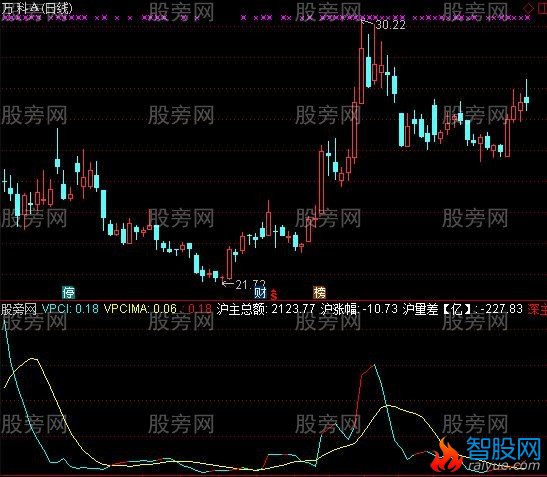
Task: Click the 21.73 low price label
Action: click(250, 285)
